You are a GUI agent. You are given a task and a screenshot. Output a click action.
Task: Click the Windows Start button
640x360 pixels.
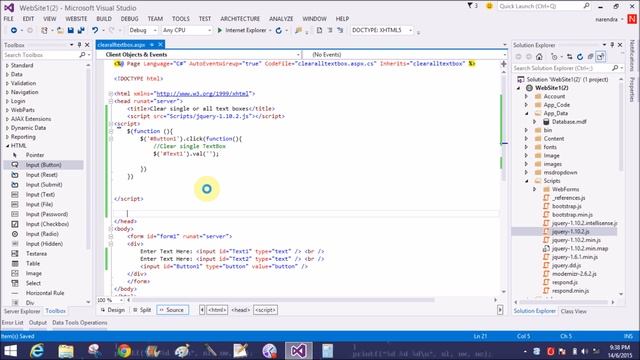[10, 351]
